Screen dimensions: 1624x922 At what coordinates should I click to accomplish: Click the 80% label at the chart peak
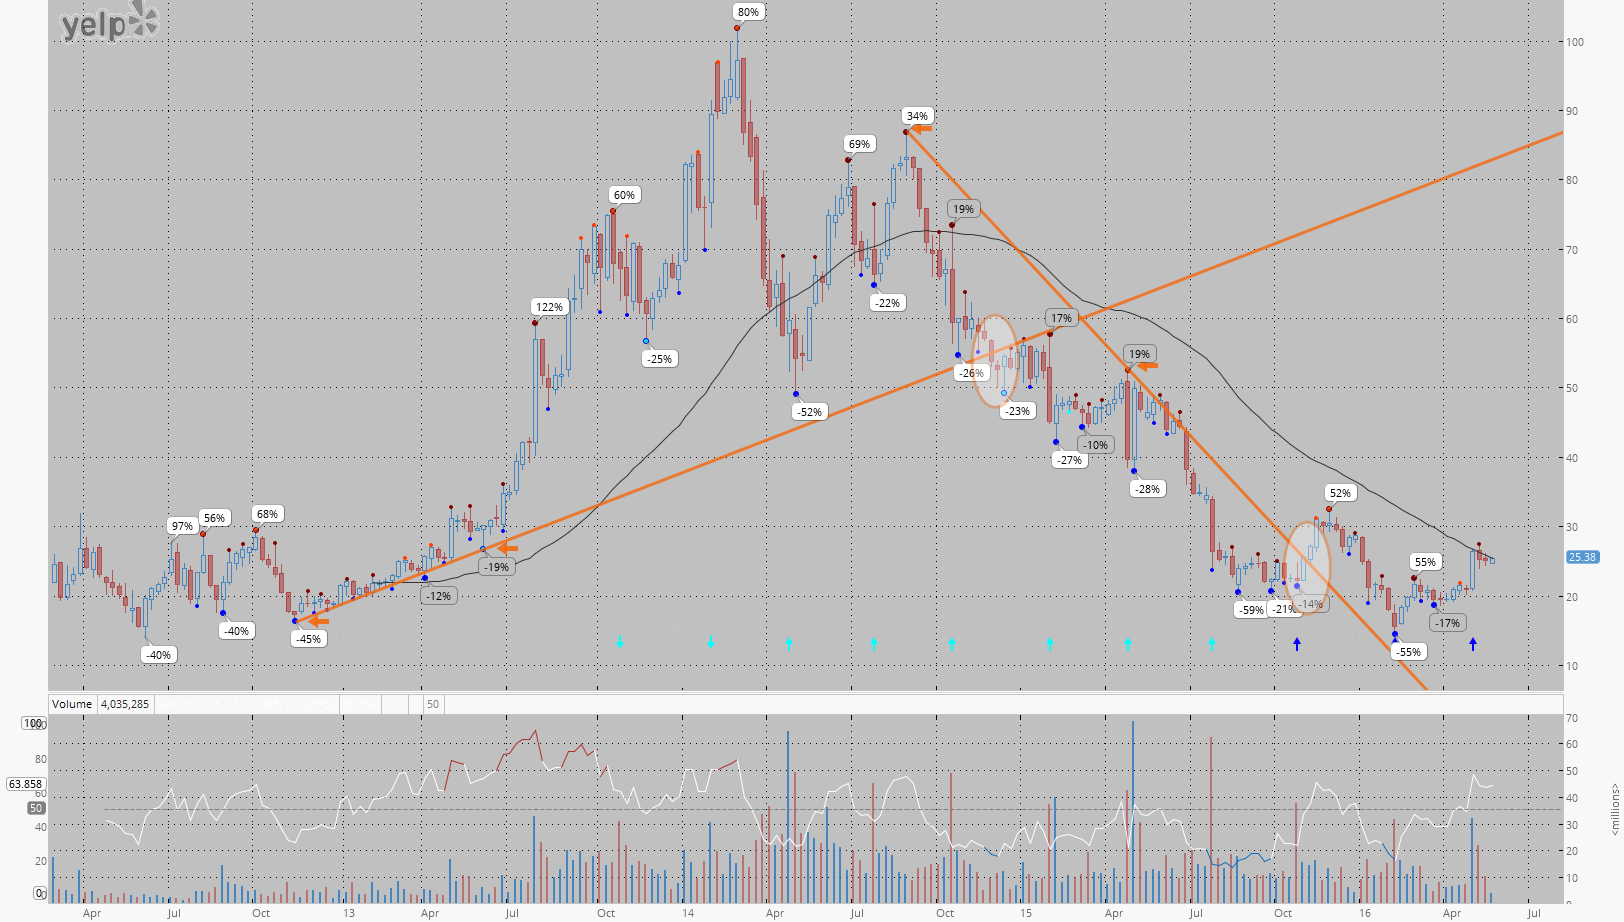748,12
